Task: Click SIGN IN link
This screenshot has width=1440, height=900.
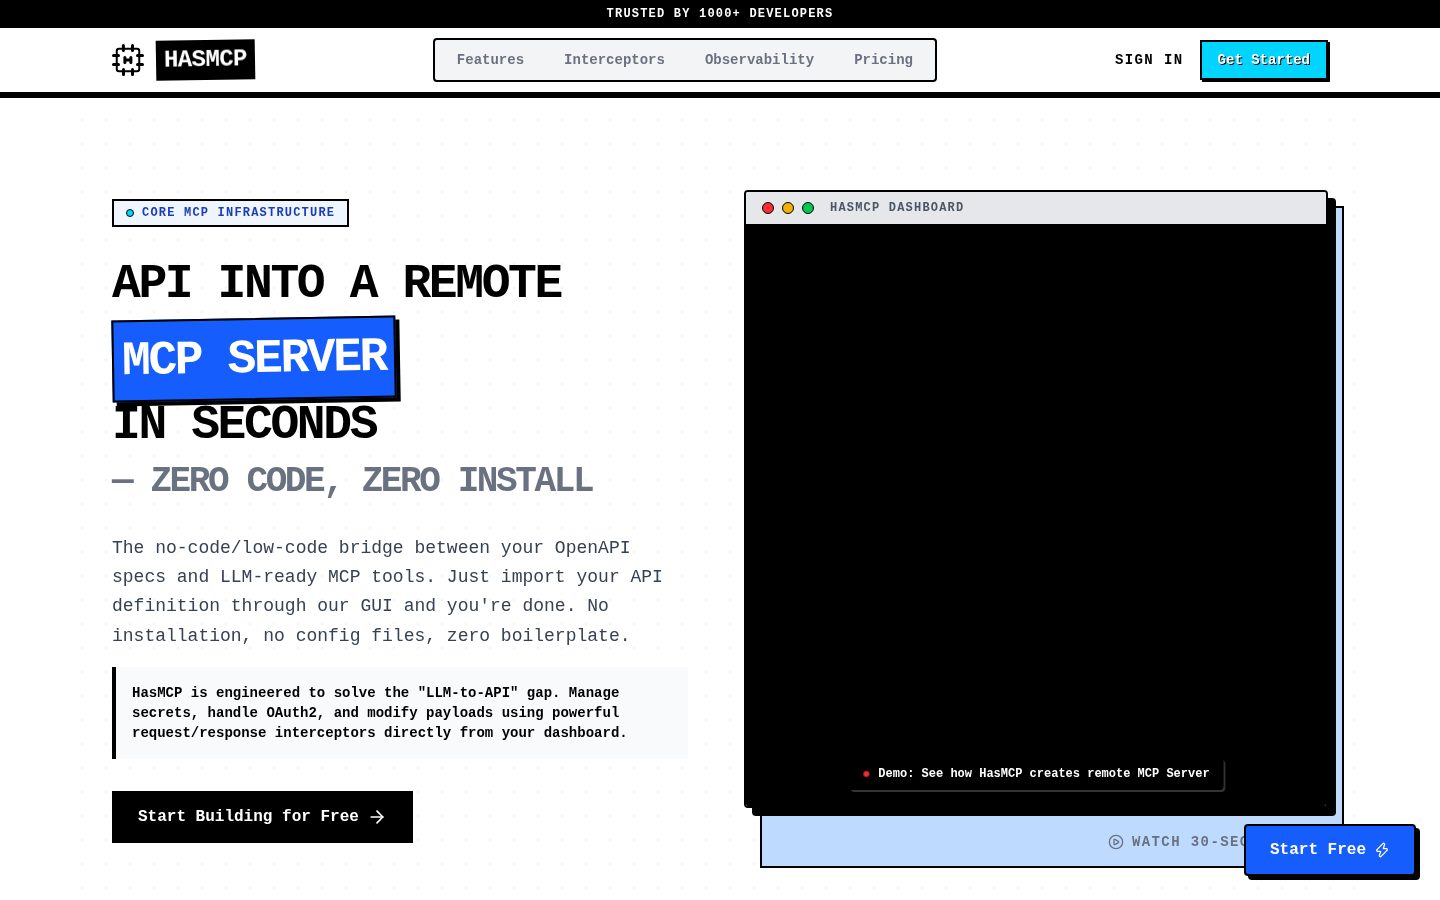Action: [x=1148, y=60]
